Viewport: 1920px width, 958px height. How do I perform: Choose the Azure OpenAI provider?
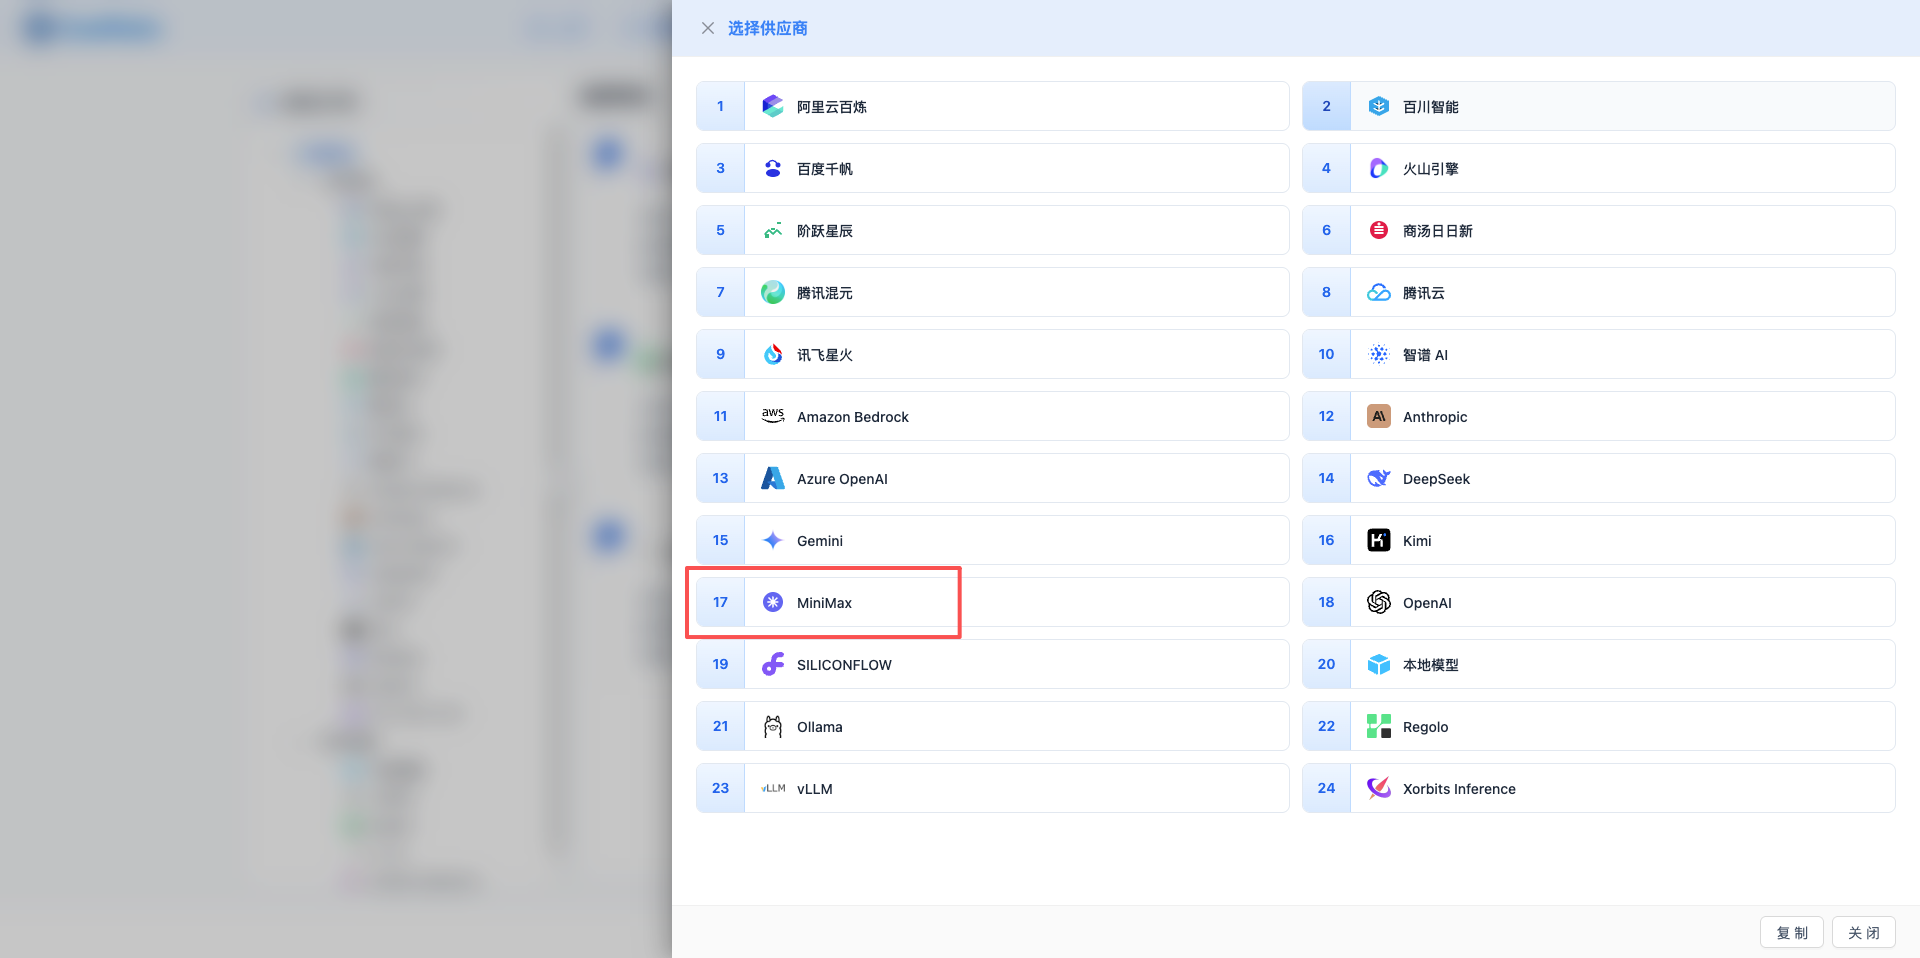(x=842, y=479)
